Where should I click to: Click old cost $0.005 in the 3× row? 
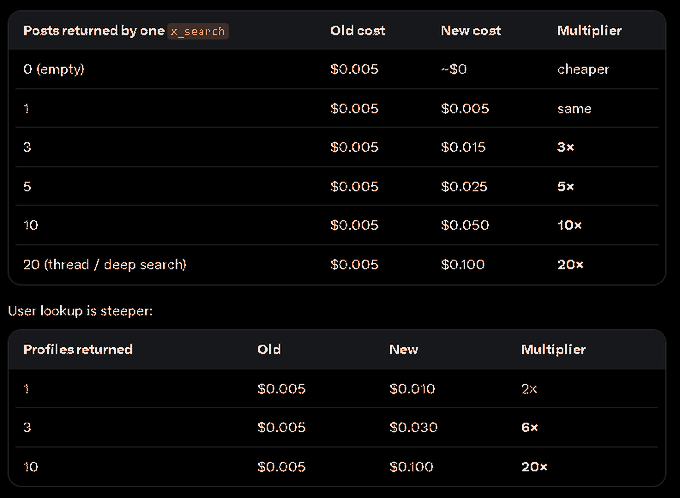click(x=354, y=147)
